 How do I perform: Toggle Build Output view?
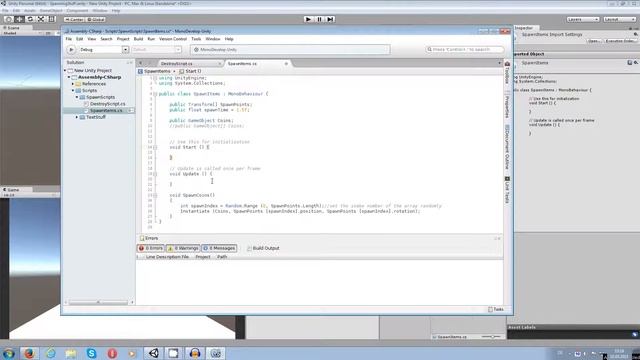point(263,248)
